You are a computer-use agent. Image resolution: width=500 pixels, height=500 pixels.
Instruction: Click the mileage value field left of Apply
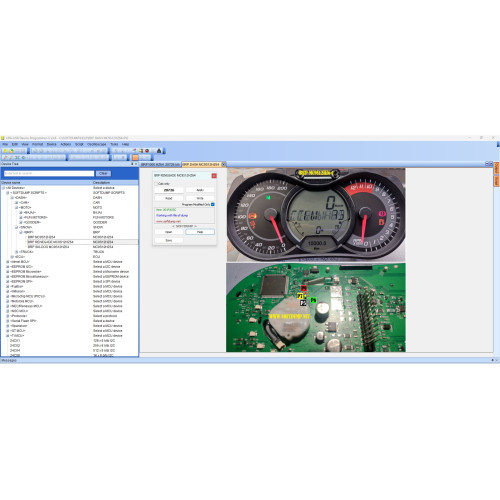(169, 190)
